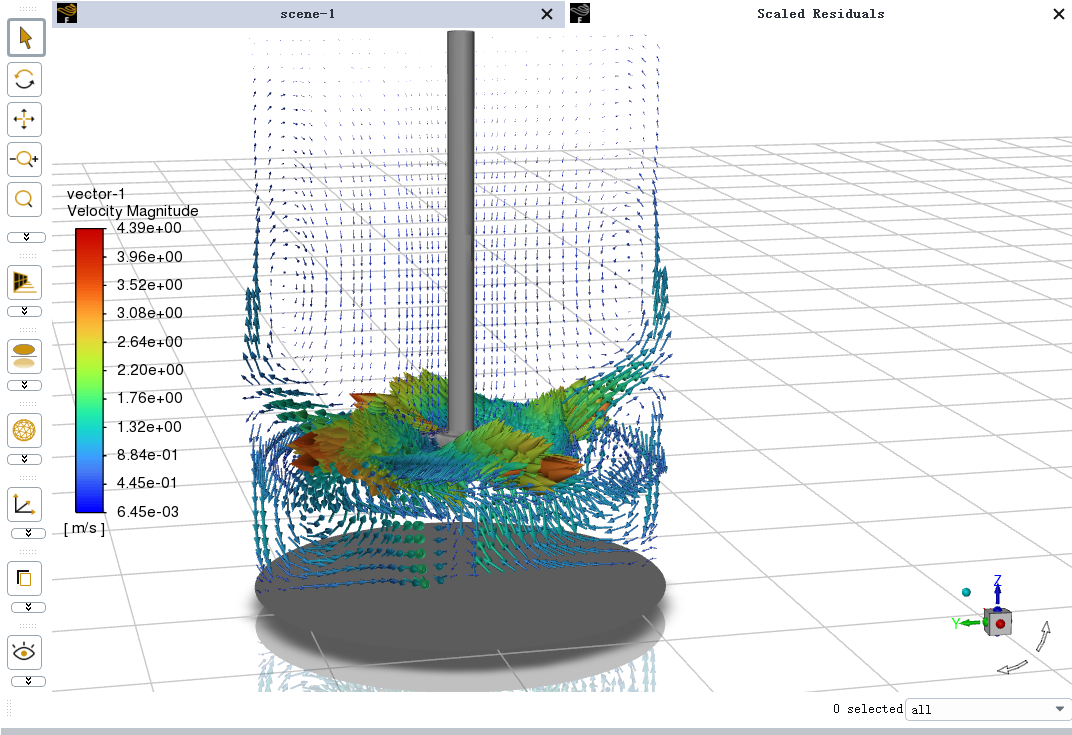
Task: Expand options below the axes tool
Action: click(x=28, y=533)
